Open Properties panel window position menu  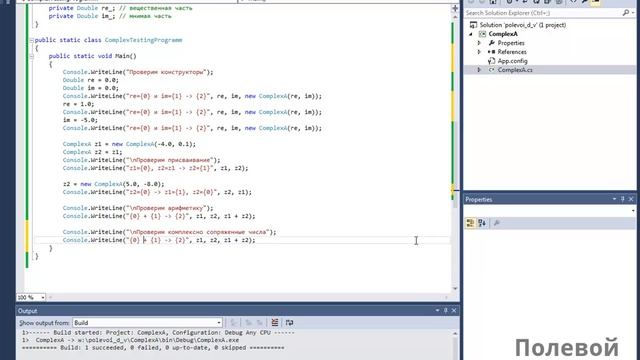click(x=614, y=199)
